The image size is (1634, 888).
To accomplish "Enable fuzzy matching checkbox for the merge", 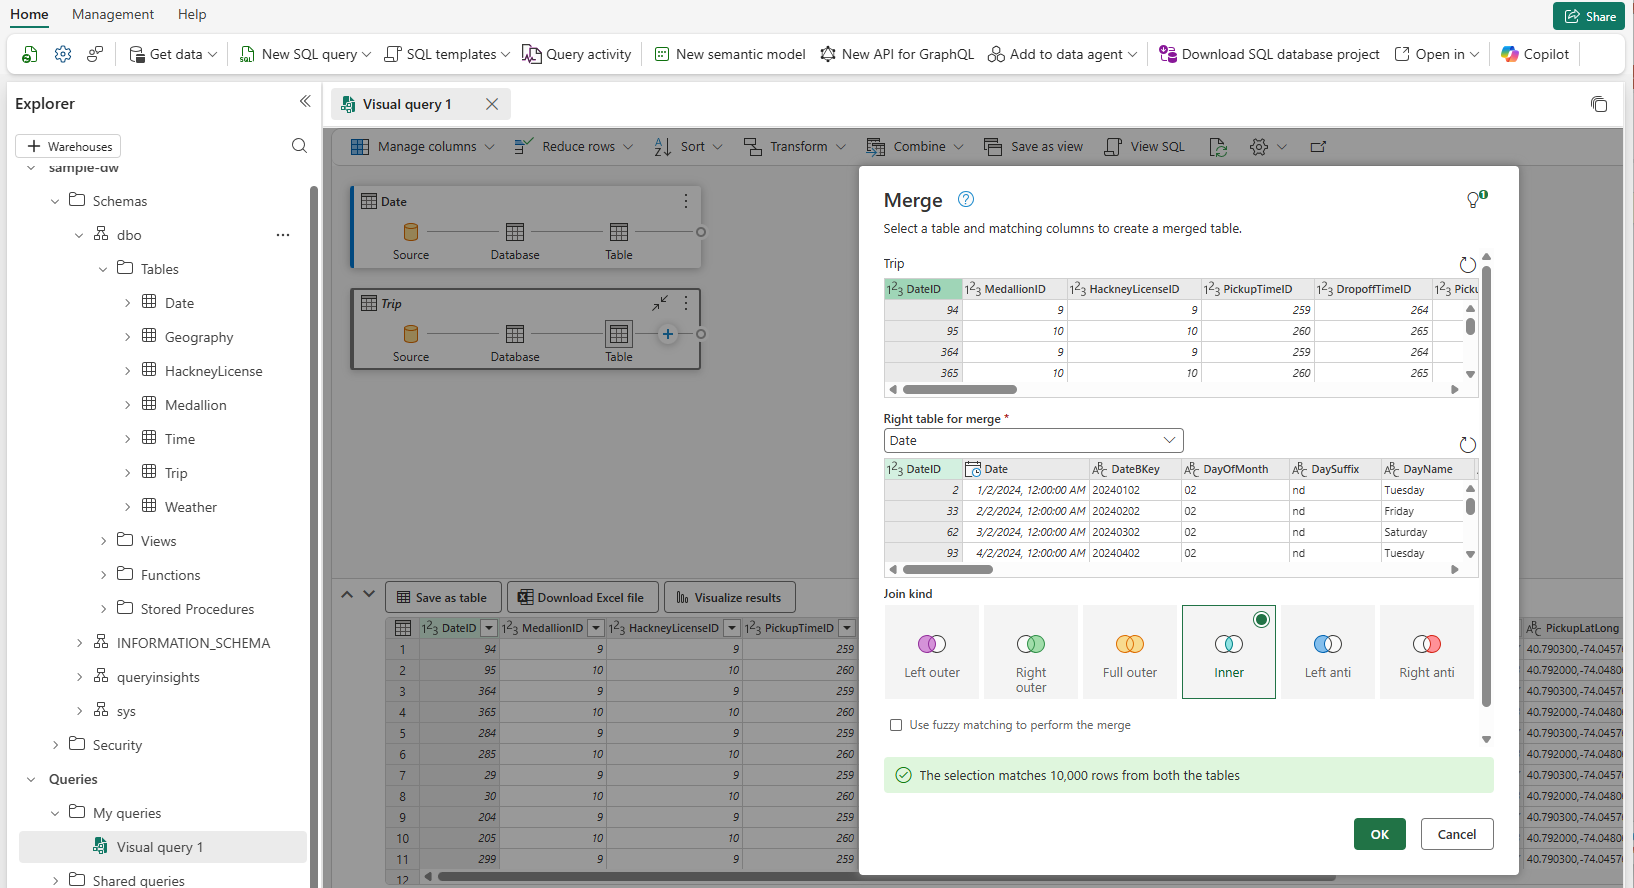I will (x=896, y=725).
